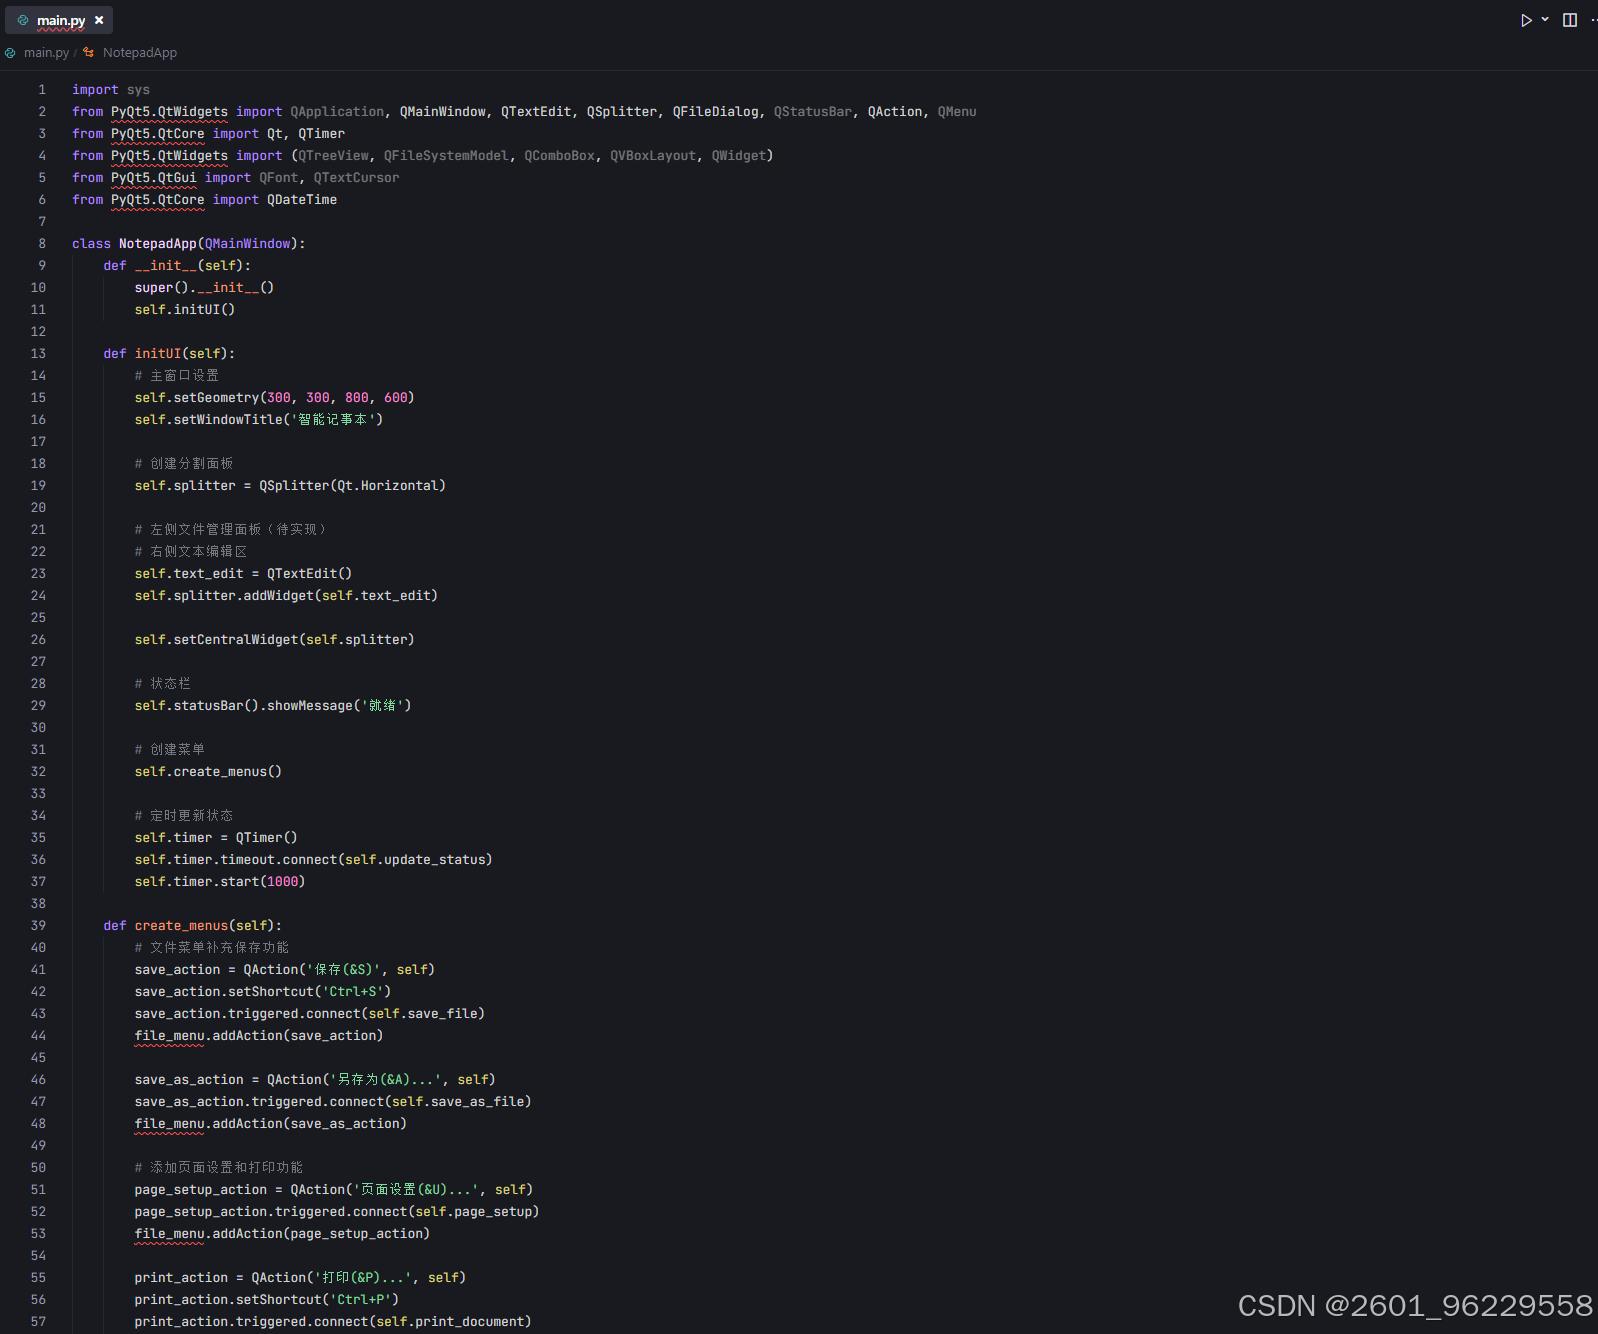
Task: Click QTextCursor in the line 5 import
Action: pos(356,178)
